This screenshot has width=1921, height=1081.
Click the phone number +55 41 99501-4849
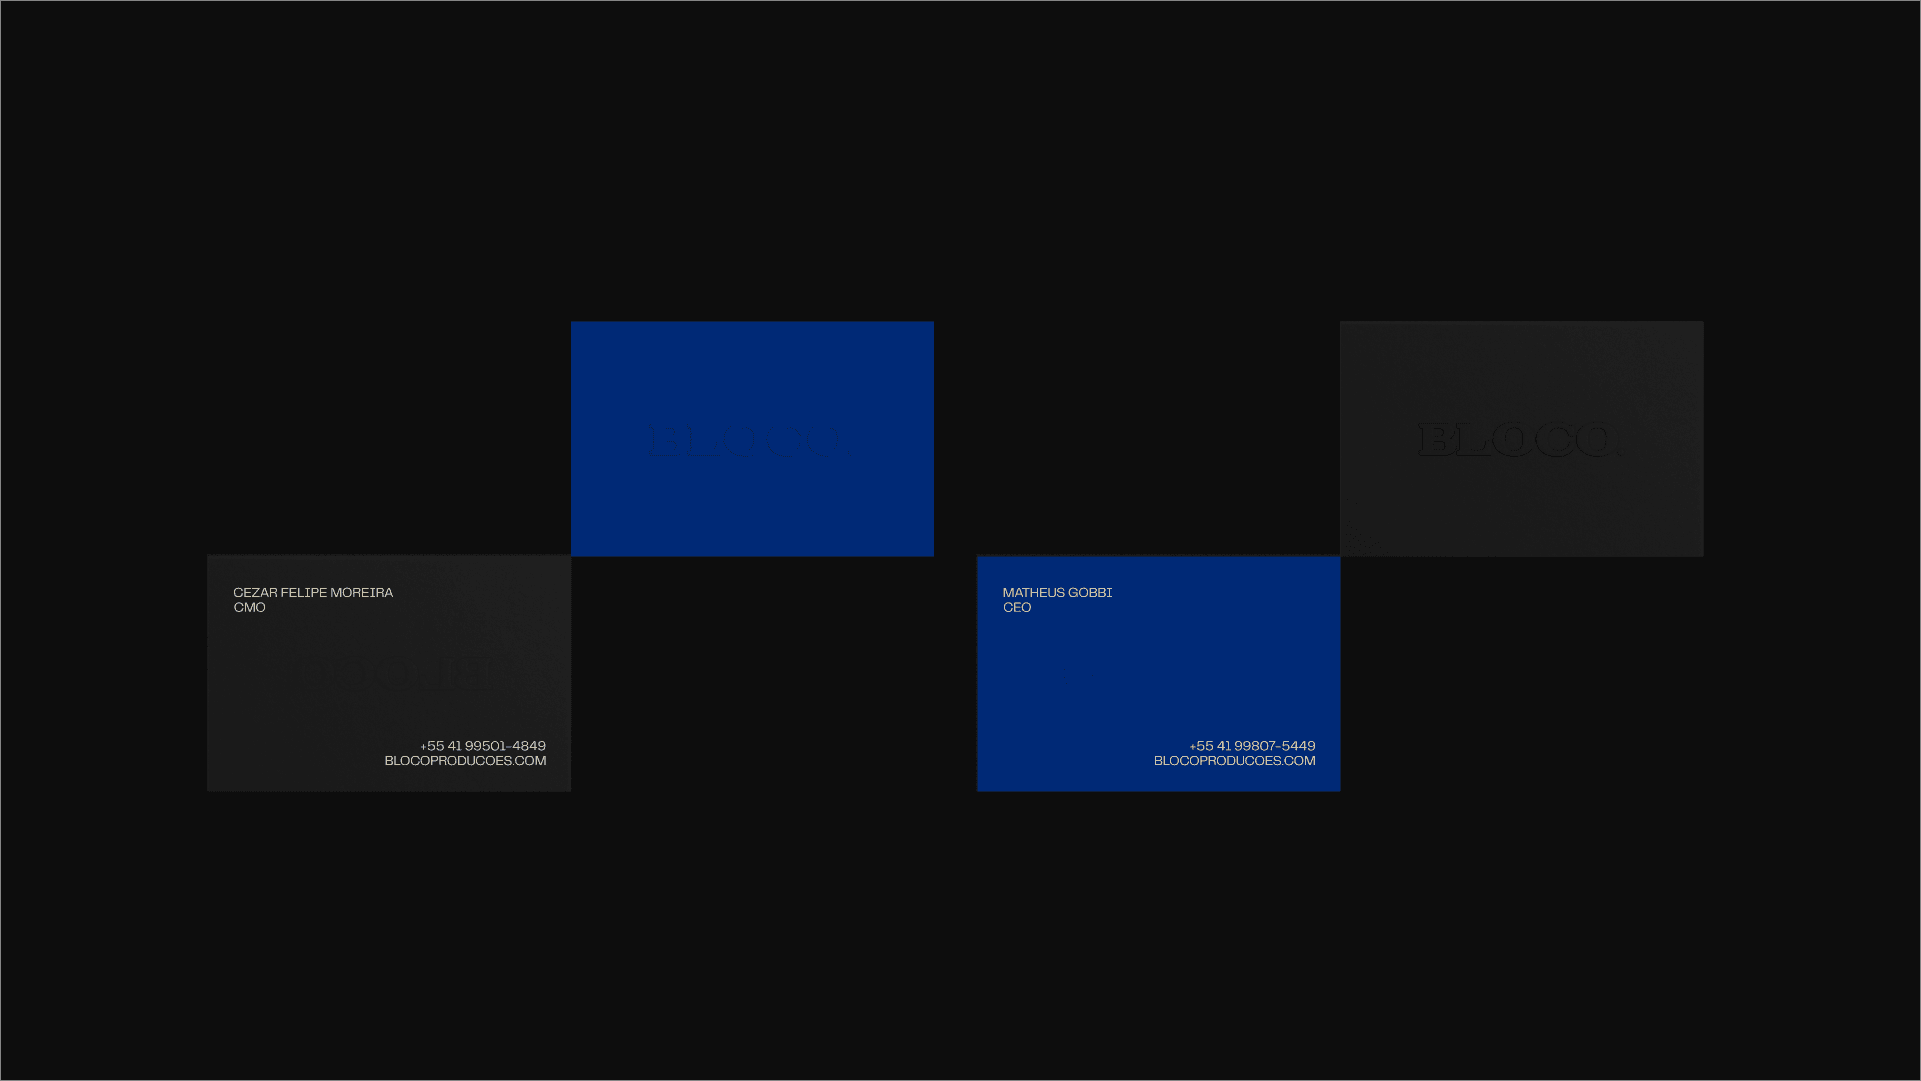point(483,746)
